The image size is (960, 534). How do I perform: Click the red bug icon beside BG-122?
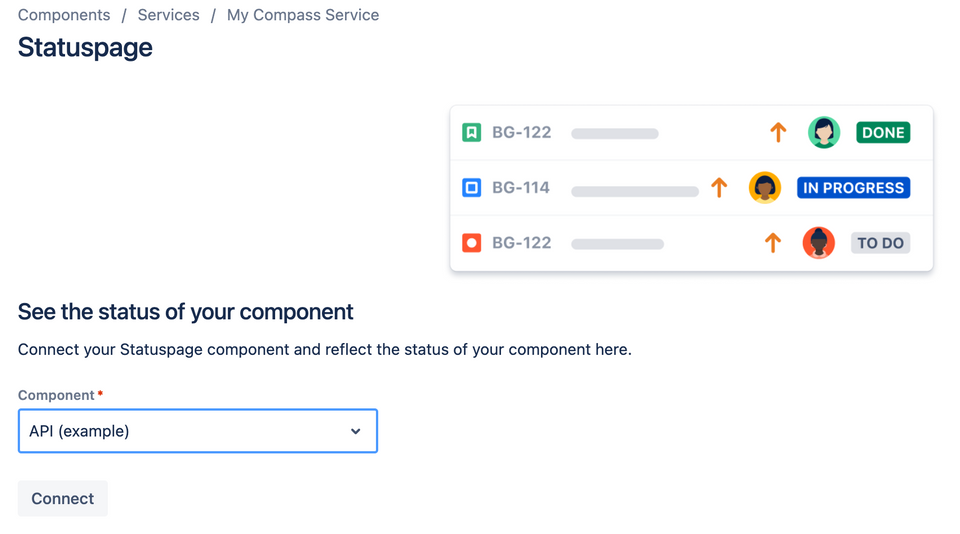point(471,243)
